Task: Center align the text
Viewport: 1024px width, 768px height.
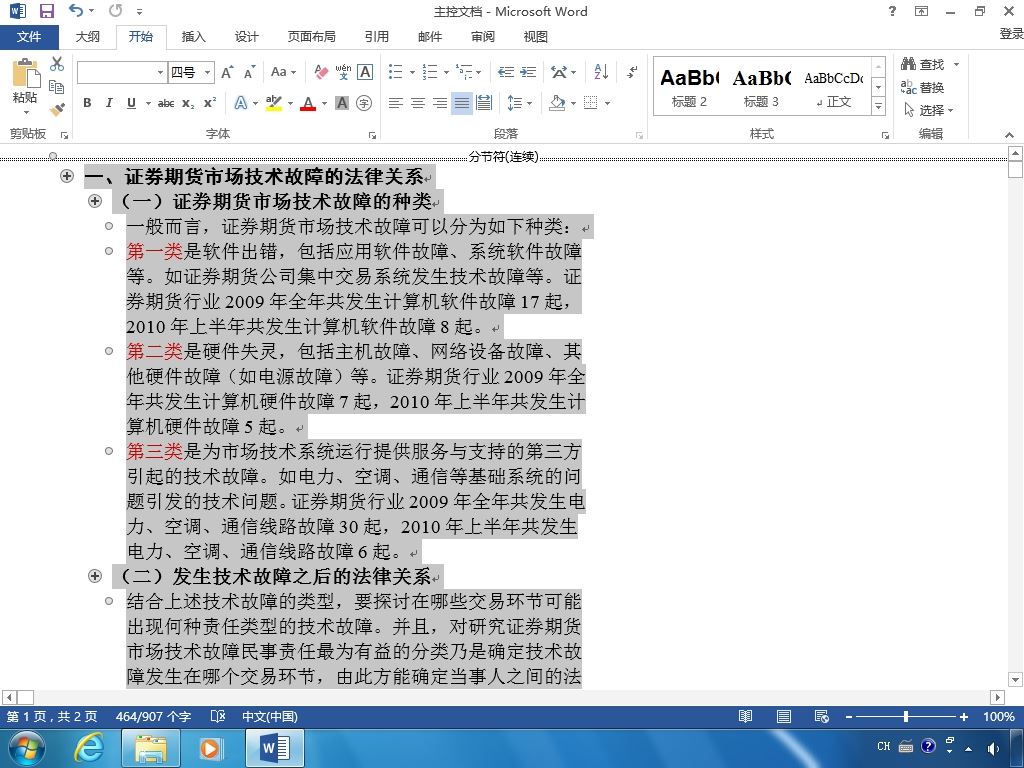Action: pyautogui.click(x=418, y=103)
